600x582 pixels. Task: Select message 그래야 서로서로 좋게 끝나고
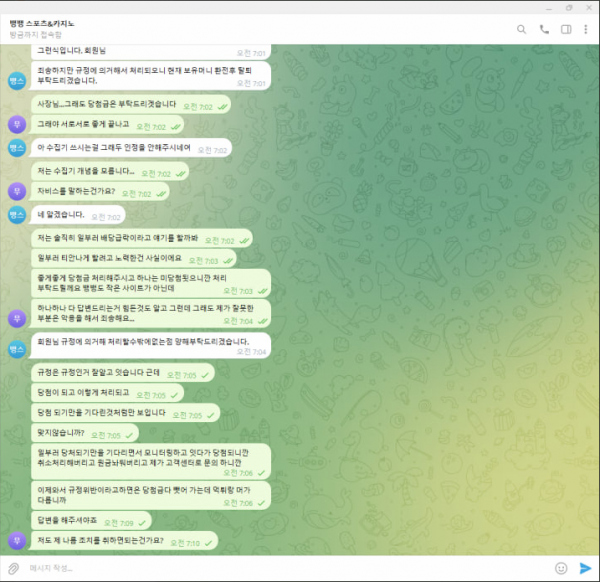(x=108, y=124)
